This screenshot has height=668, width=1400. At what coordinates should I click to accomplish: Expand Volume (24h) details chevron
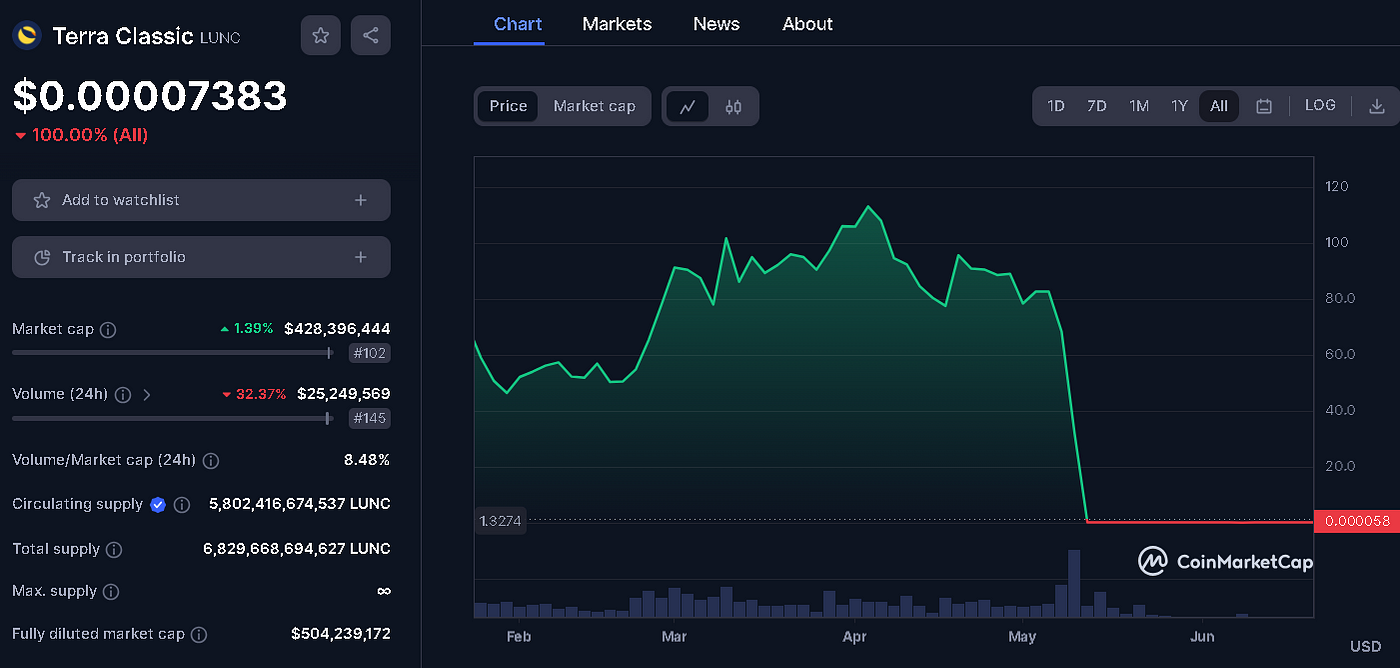(x=147, y=395)
